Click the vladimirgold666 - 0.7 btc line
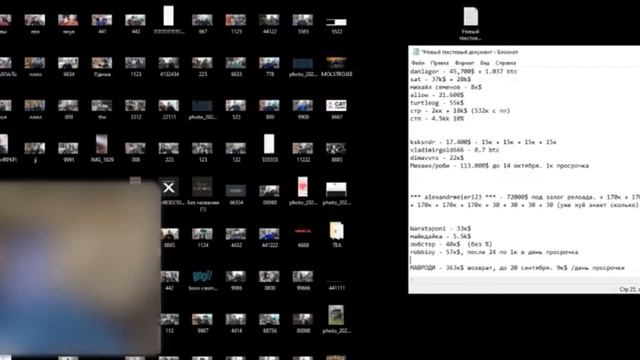 point(455,150)
